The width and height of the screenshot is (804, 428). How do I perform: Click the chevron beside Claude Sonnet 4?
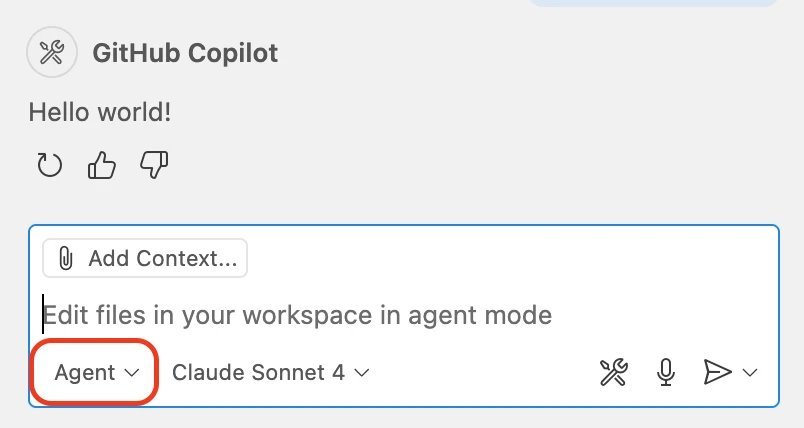[x=362, y=373]
